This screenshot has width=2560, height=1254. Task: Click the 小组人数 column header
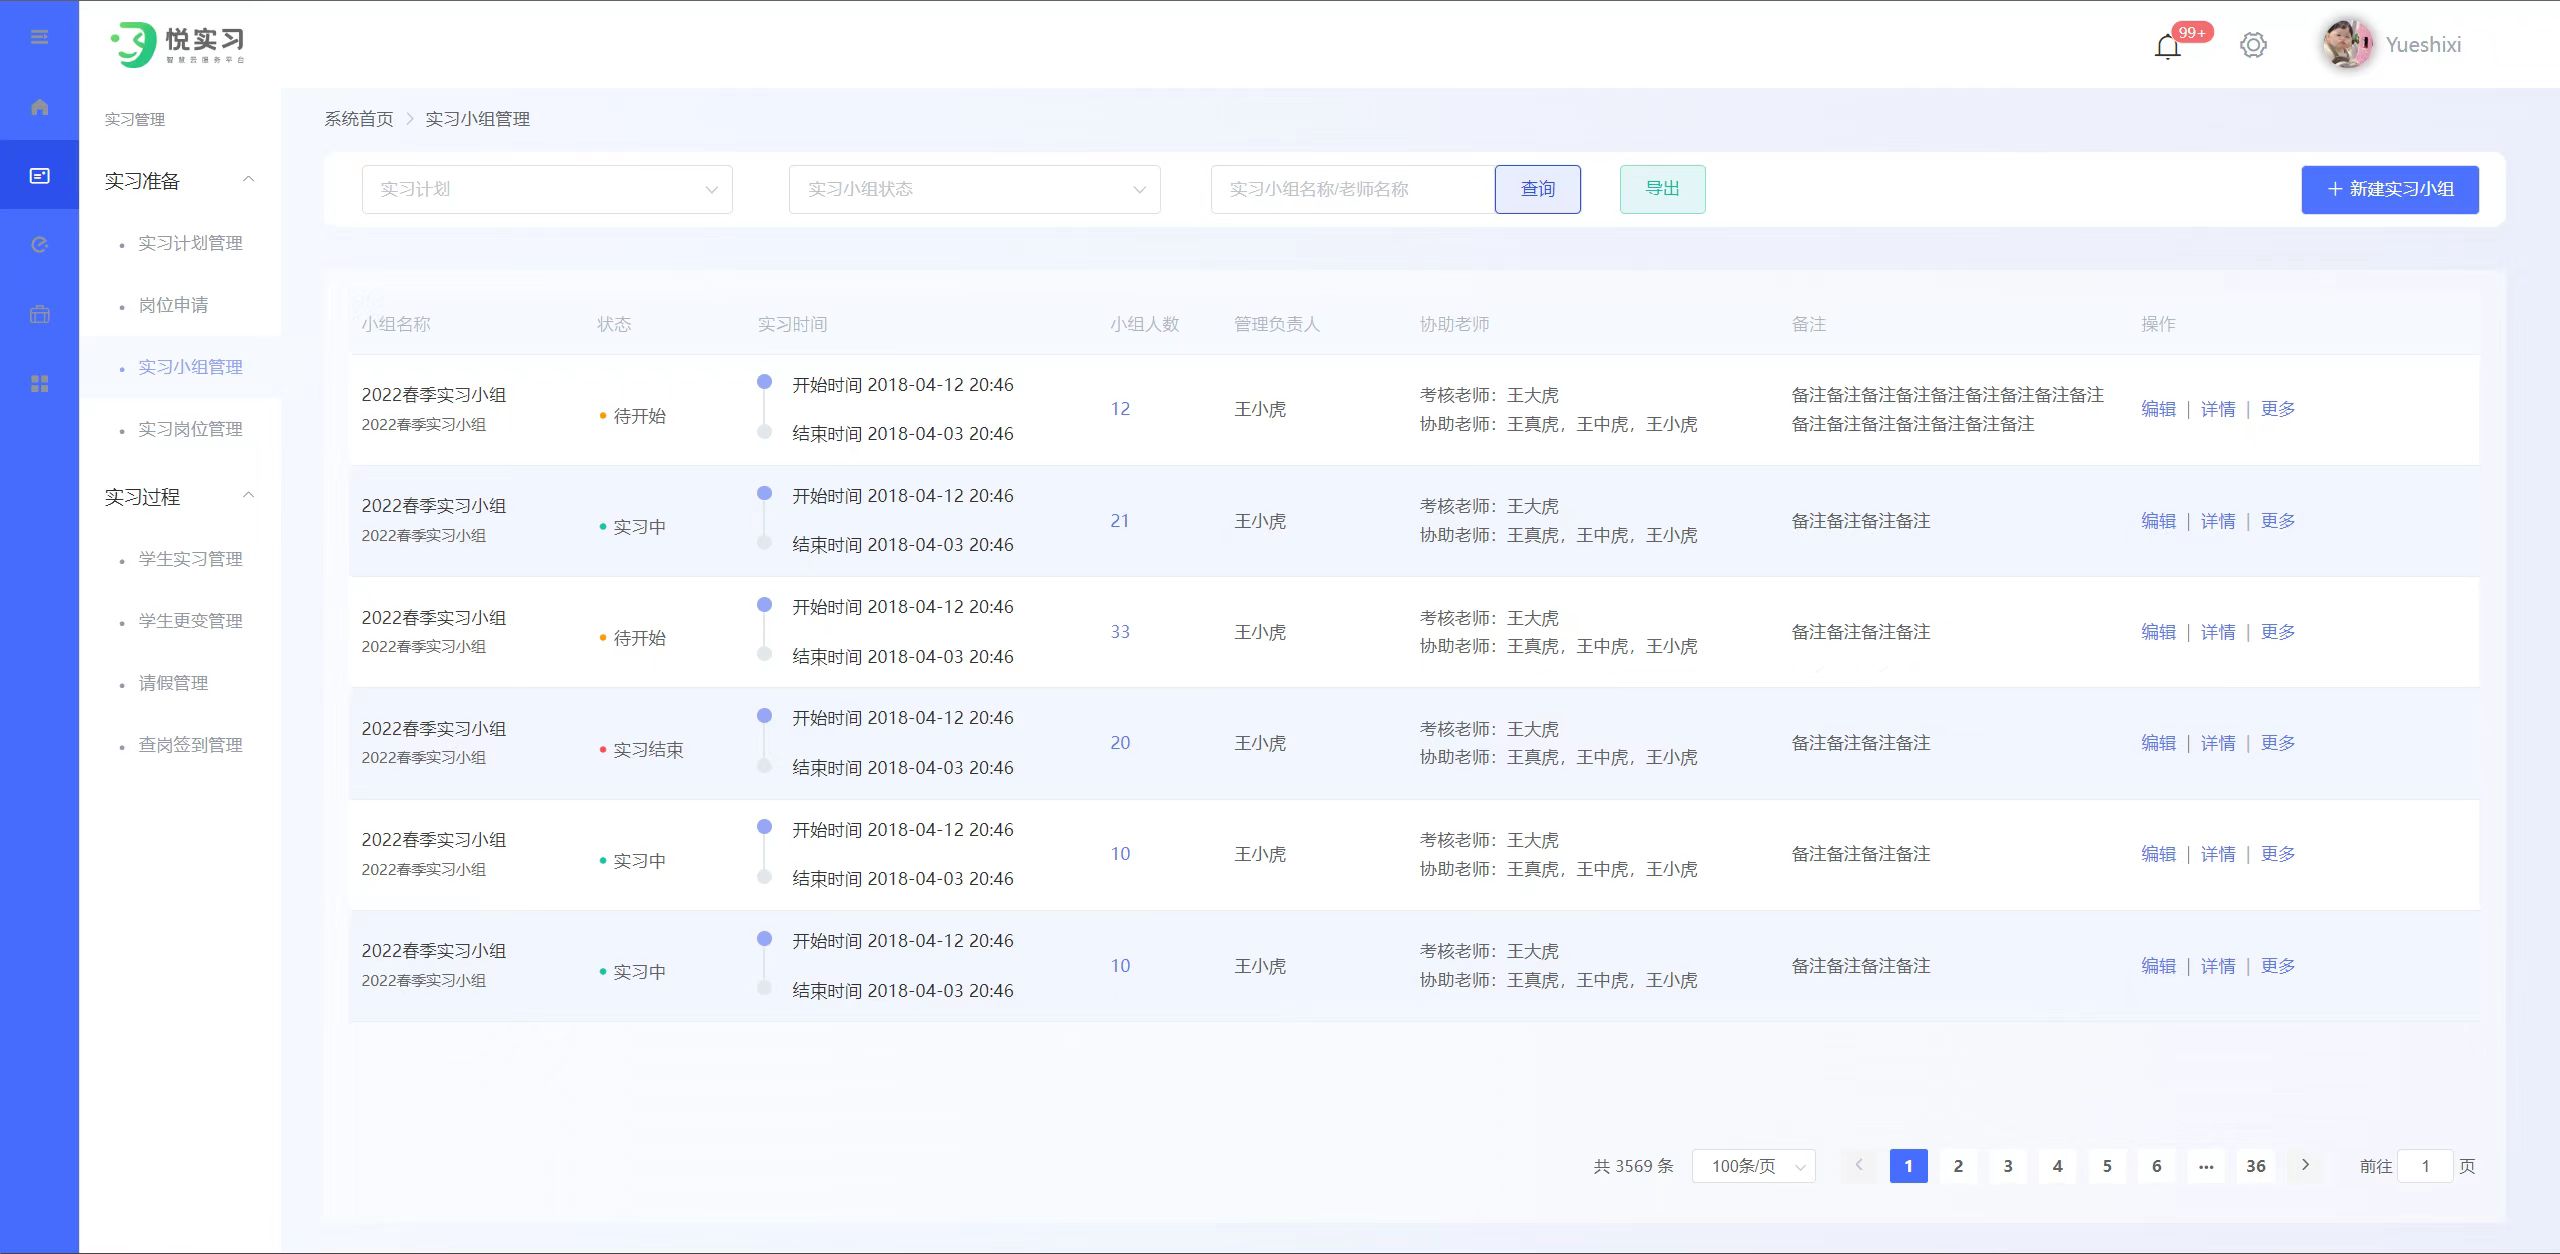pos(1144,324)
